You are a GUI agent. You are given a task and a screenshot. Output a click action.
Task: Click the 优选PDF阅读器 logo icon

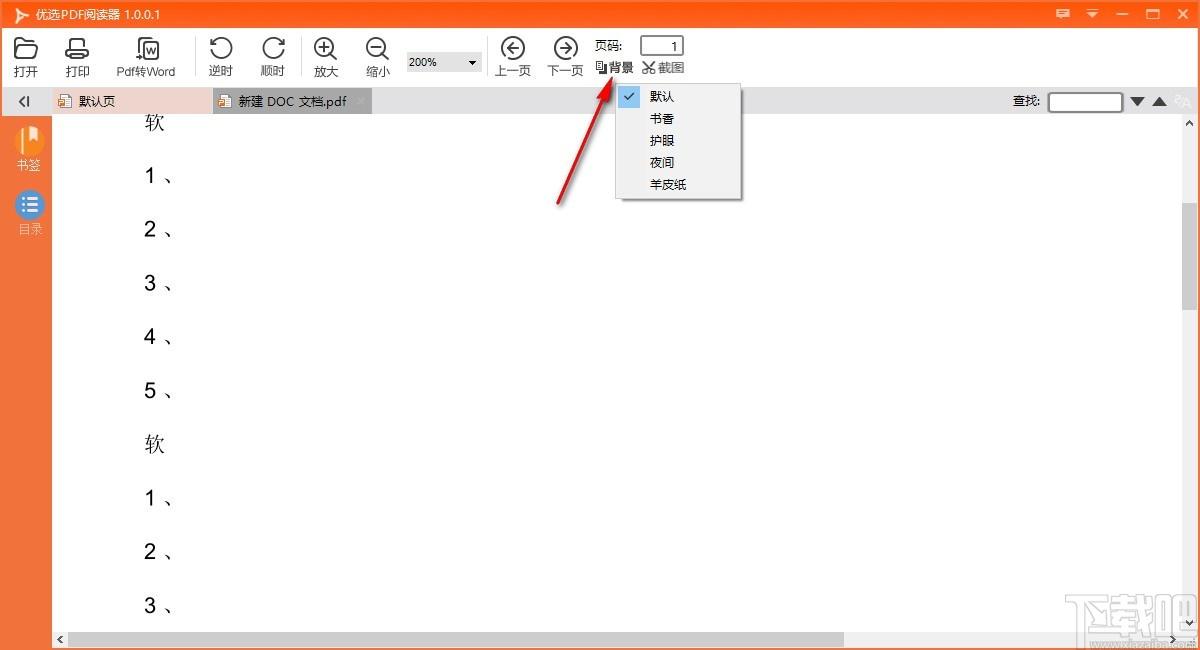tap(22, 14)
